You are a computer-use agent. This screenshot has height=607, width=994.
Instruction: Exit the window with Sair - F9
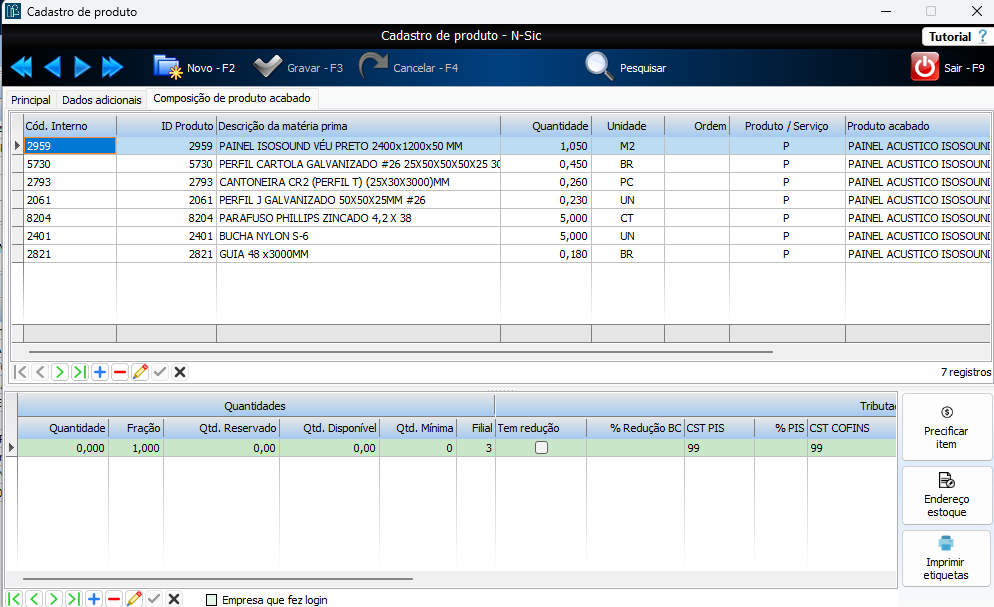point(948,67)
